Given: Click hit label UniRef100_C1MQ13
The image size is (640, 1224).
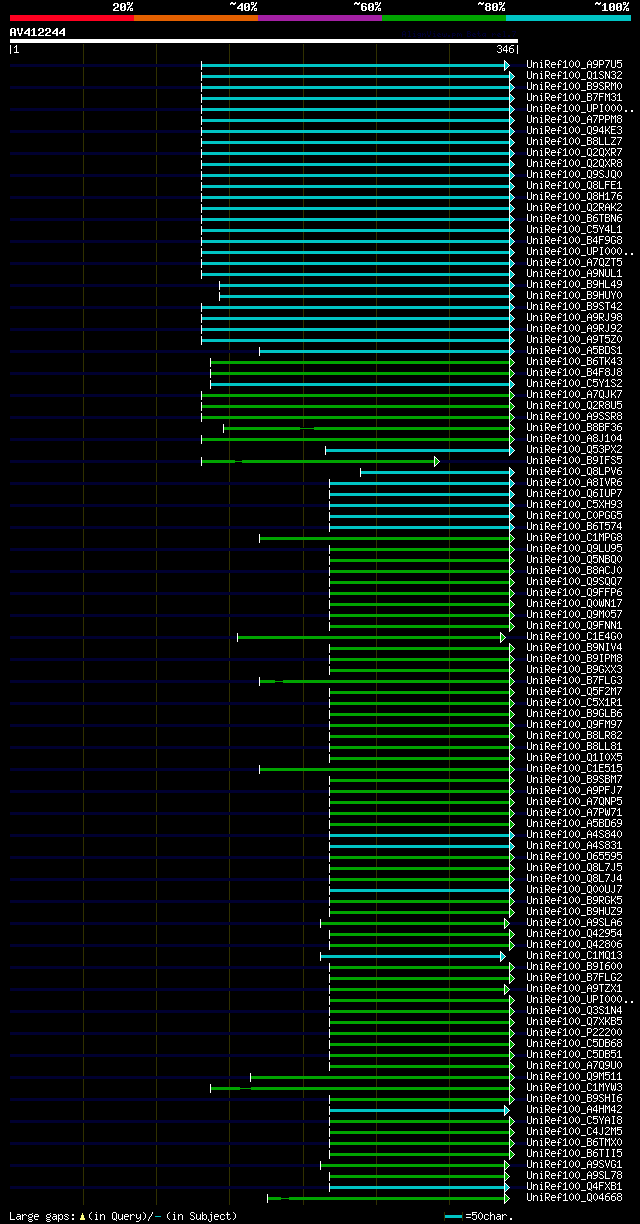Looking at the screenshot, I should pyautogui.click(x=574, y=955).
